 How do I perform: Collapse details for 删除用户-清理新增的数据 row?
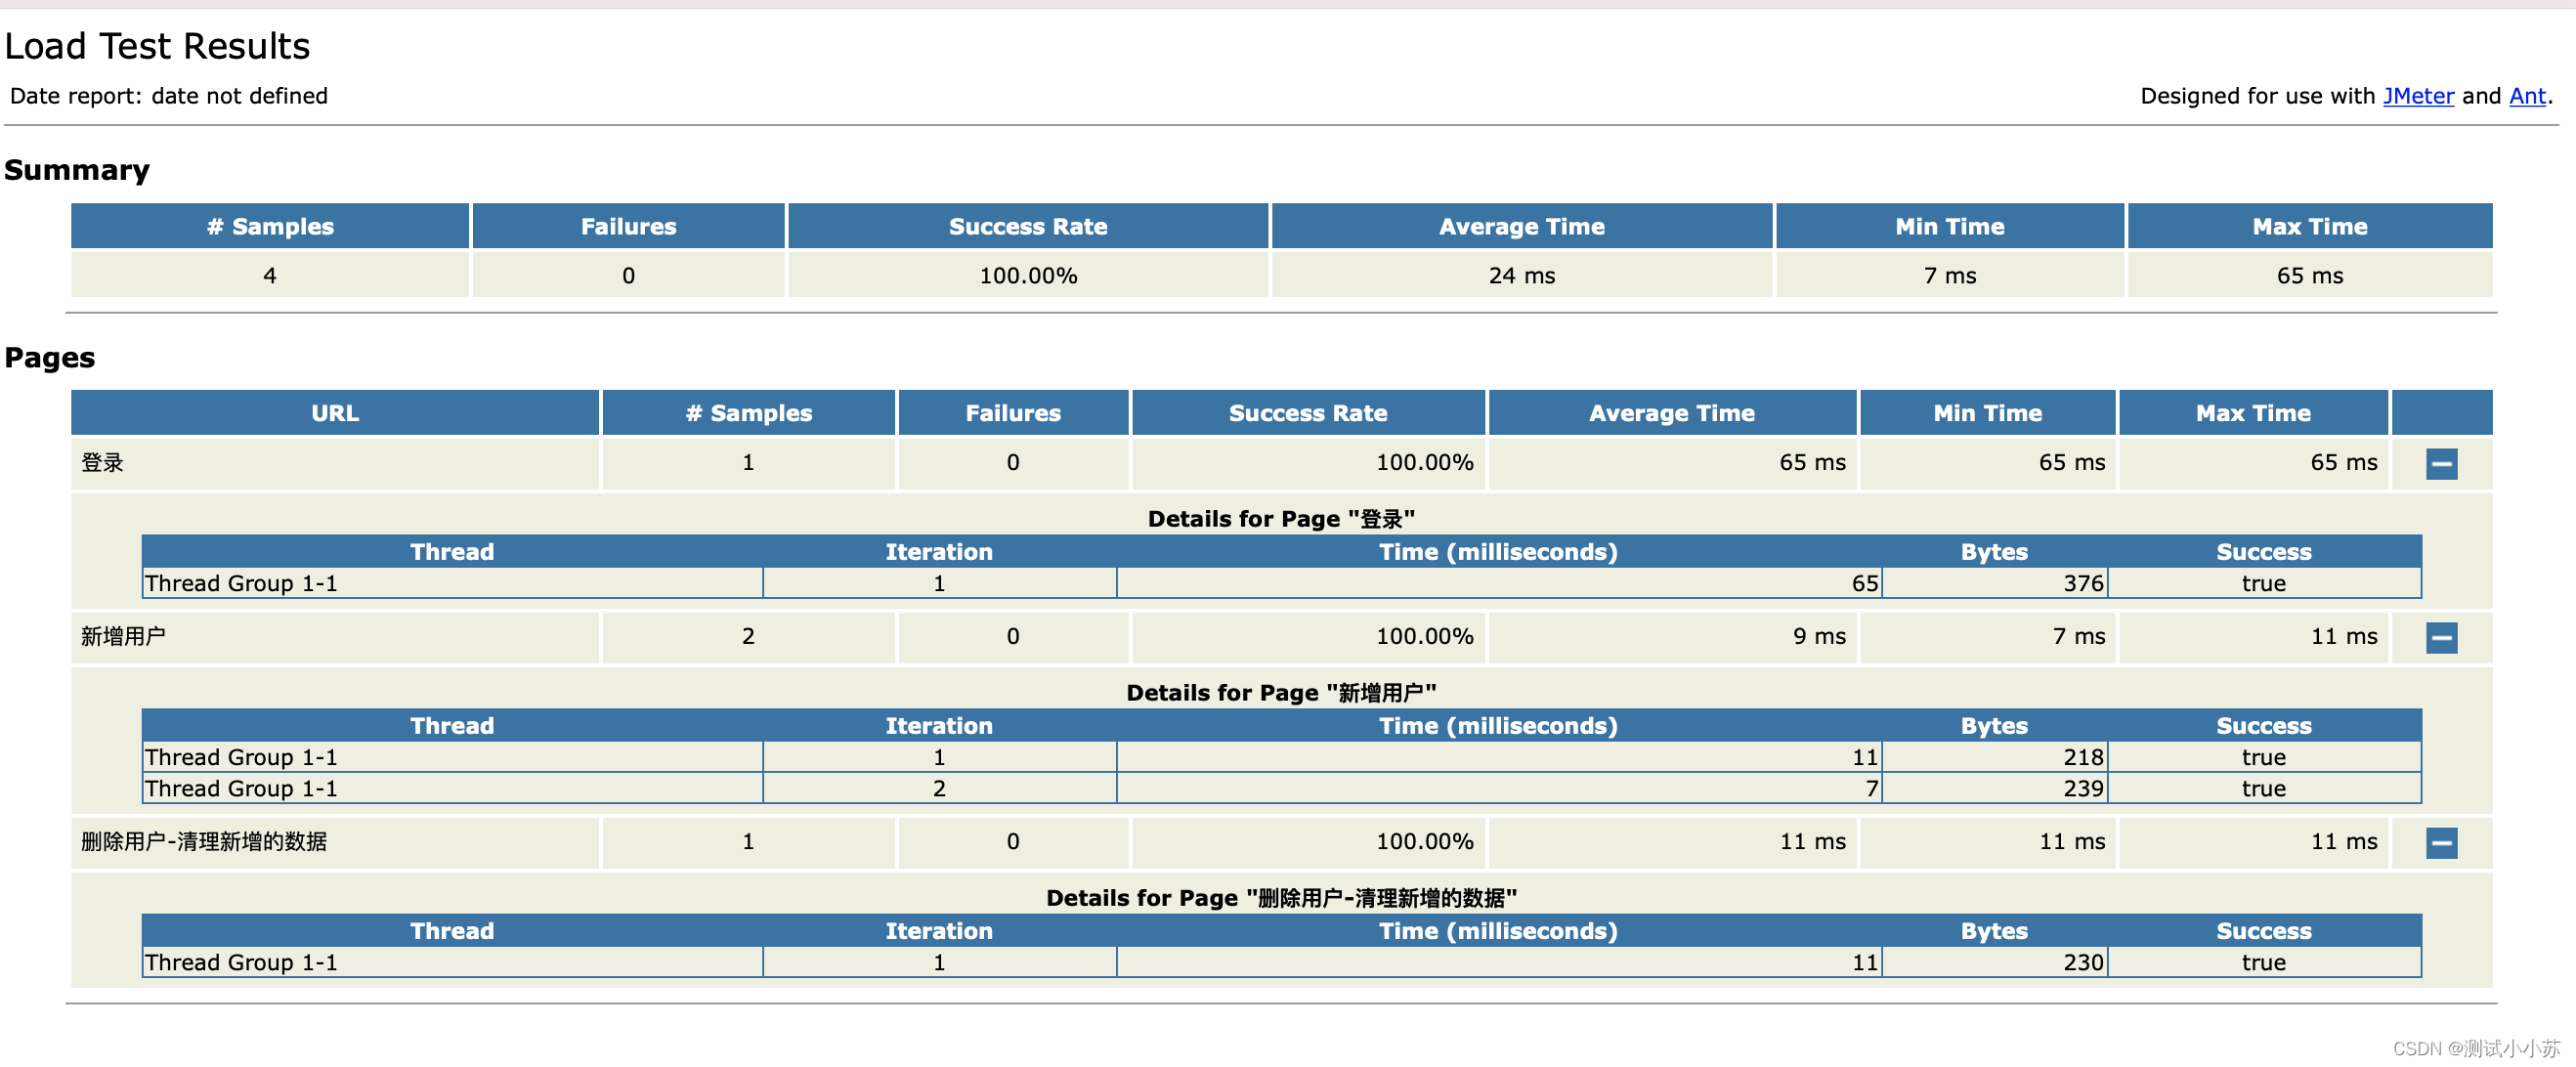tap(2441, 843)
